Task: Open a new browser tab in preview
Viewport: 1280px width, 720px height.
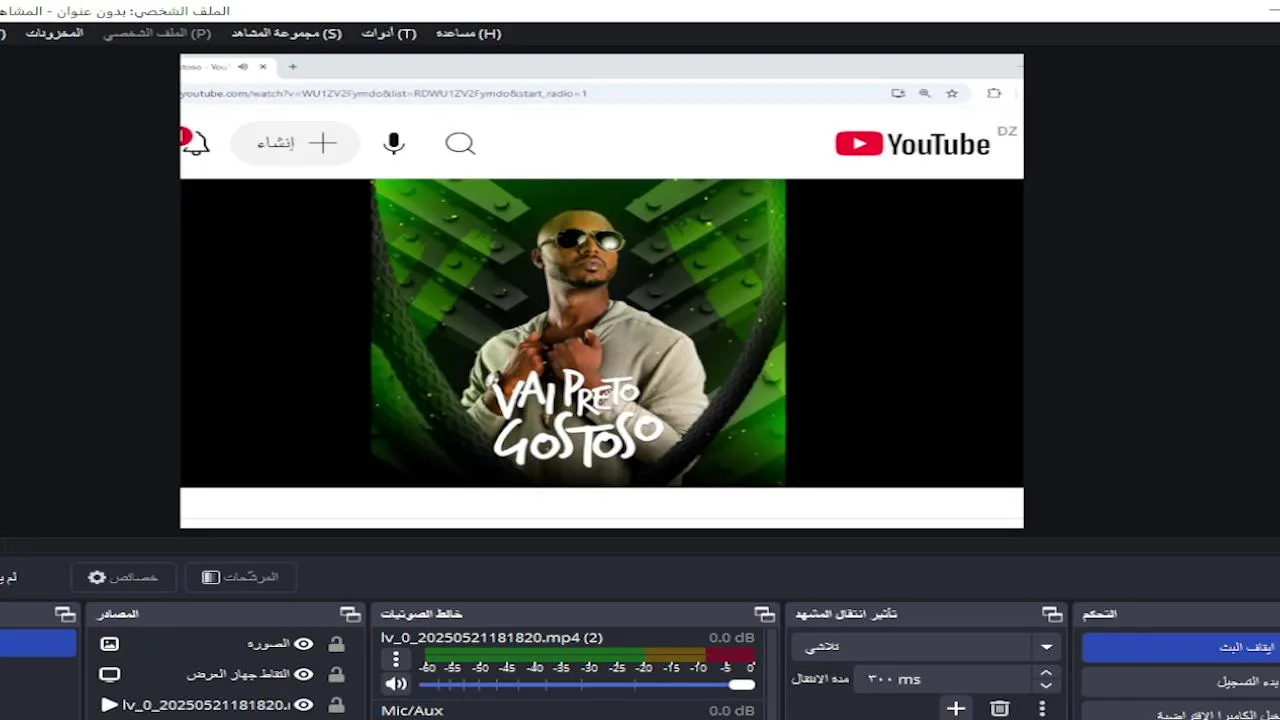Action: (x=293, y=67)
